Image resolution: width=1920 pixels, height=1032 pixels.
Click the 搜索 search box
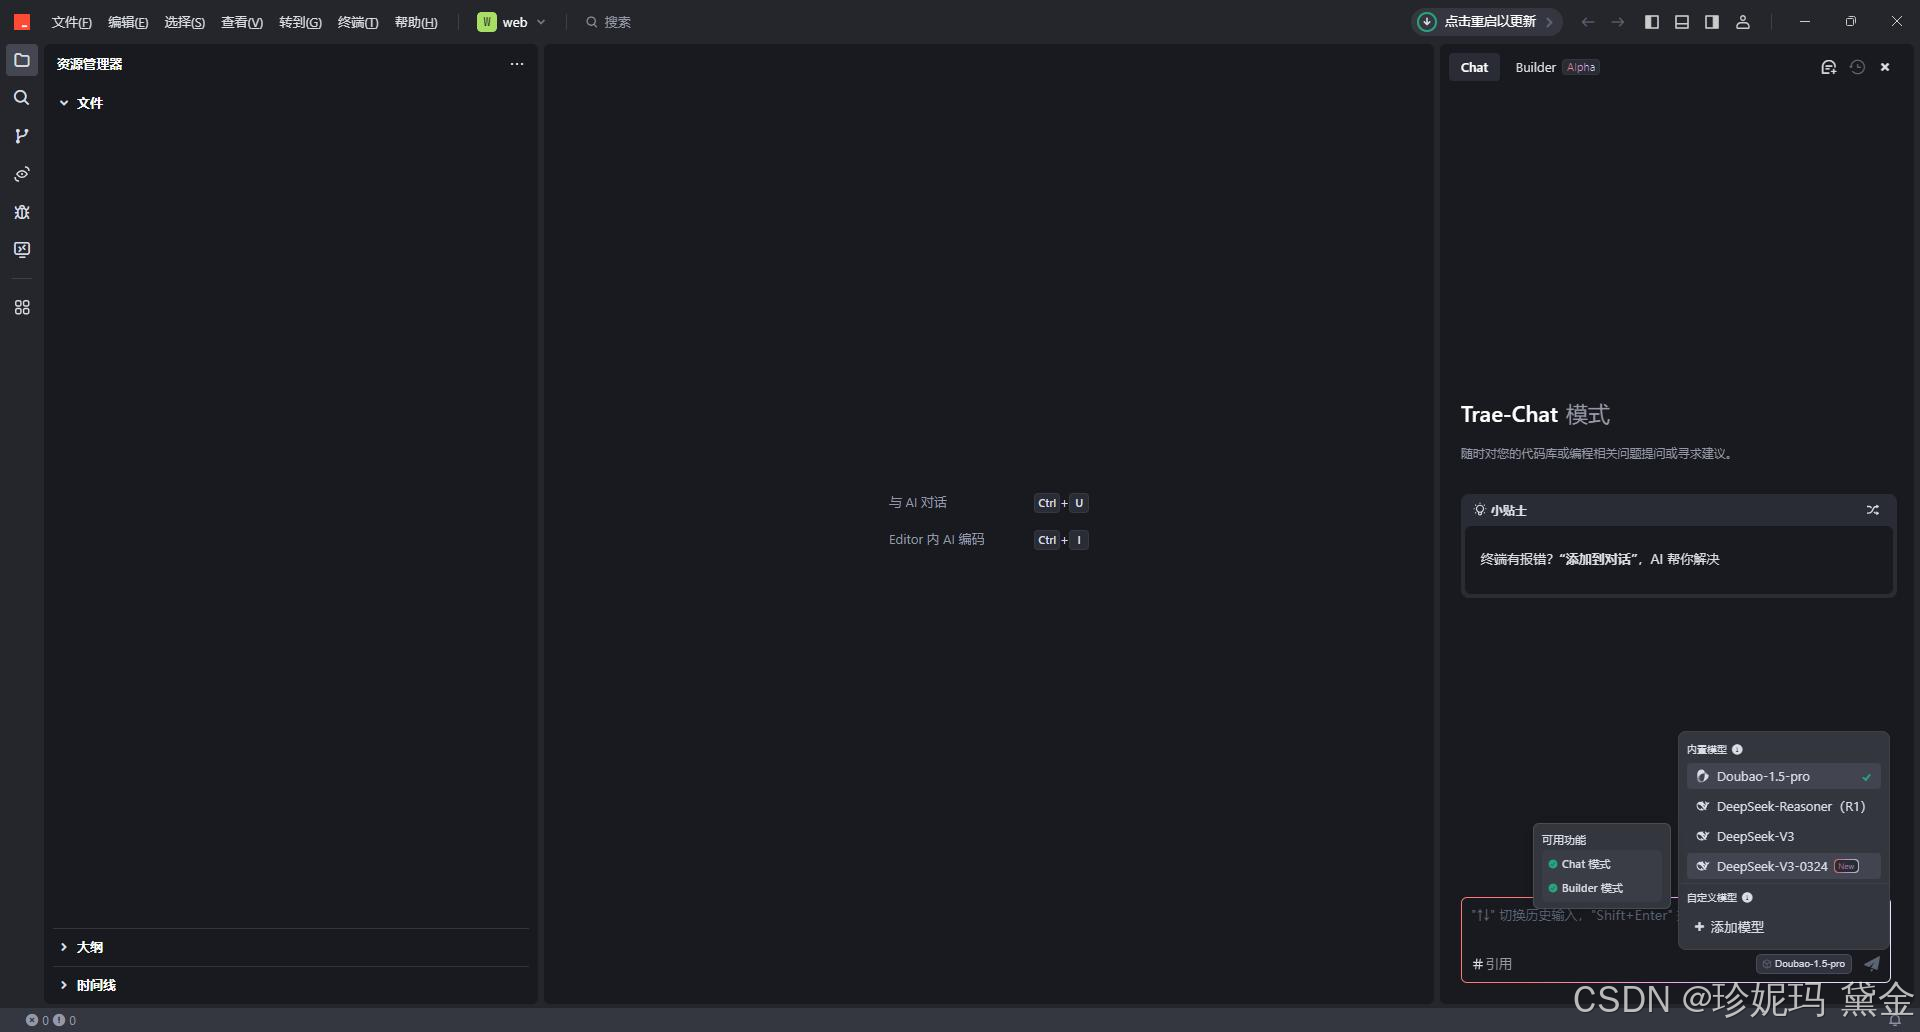click(607, 22)
